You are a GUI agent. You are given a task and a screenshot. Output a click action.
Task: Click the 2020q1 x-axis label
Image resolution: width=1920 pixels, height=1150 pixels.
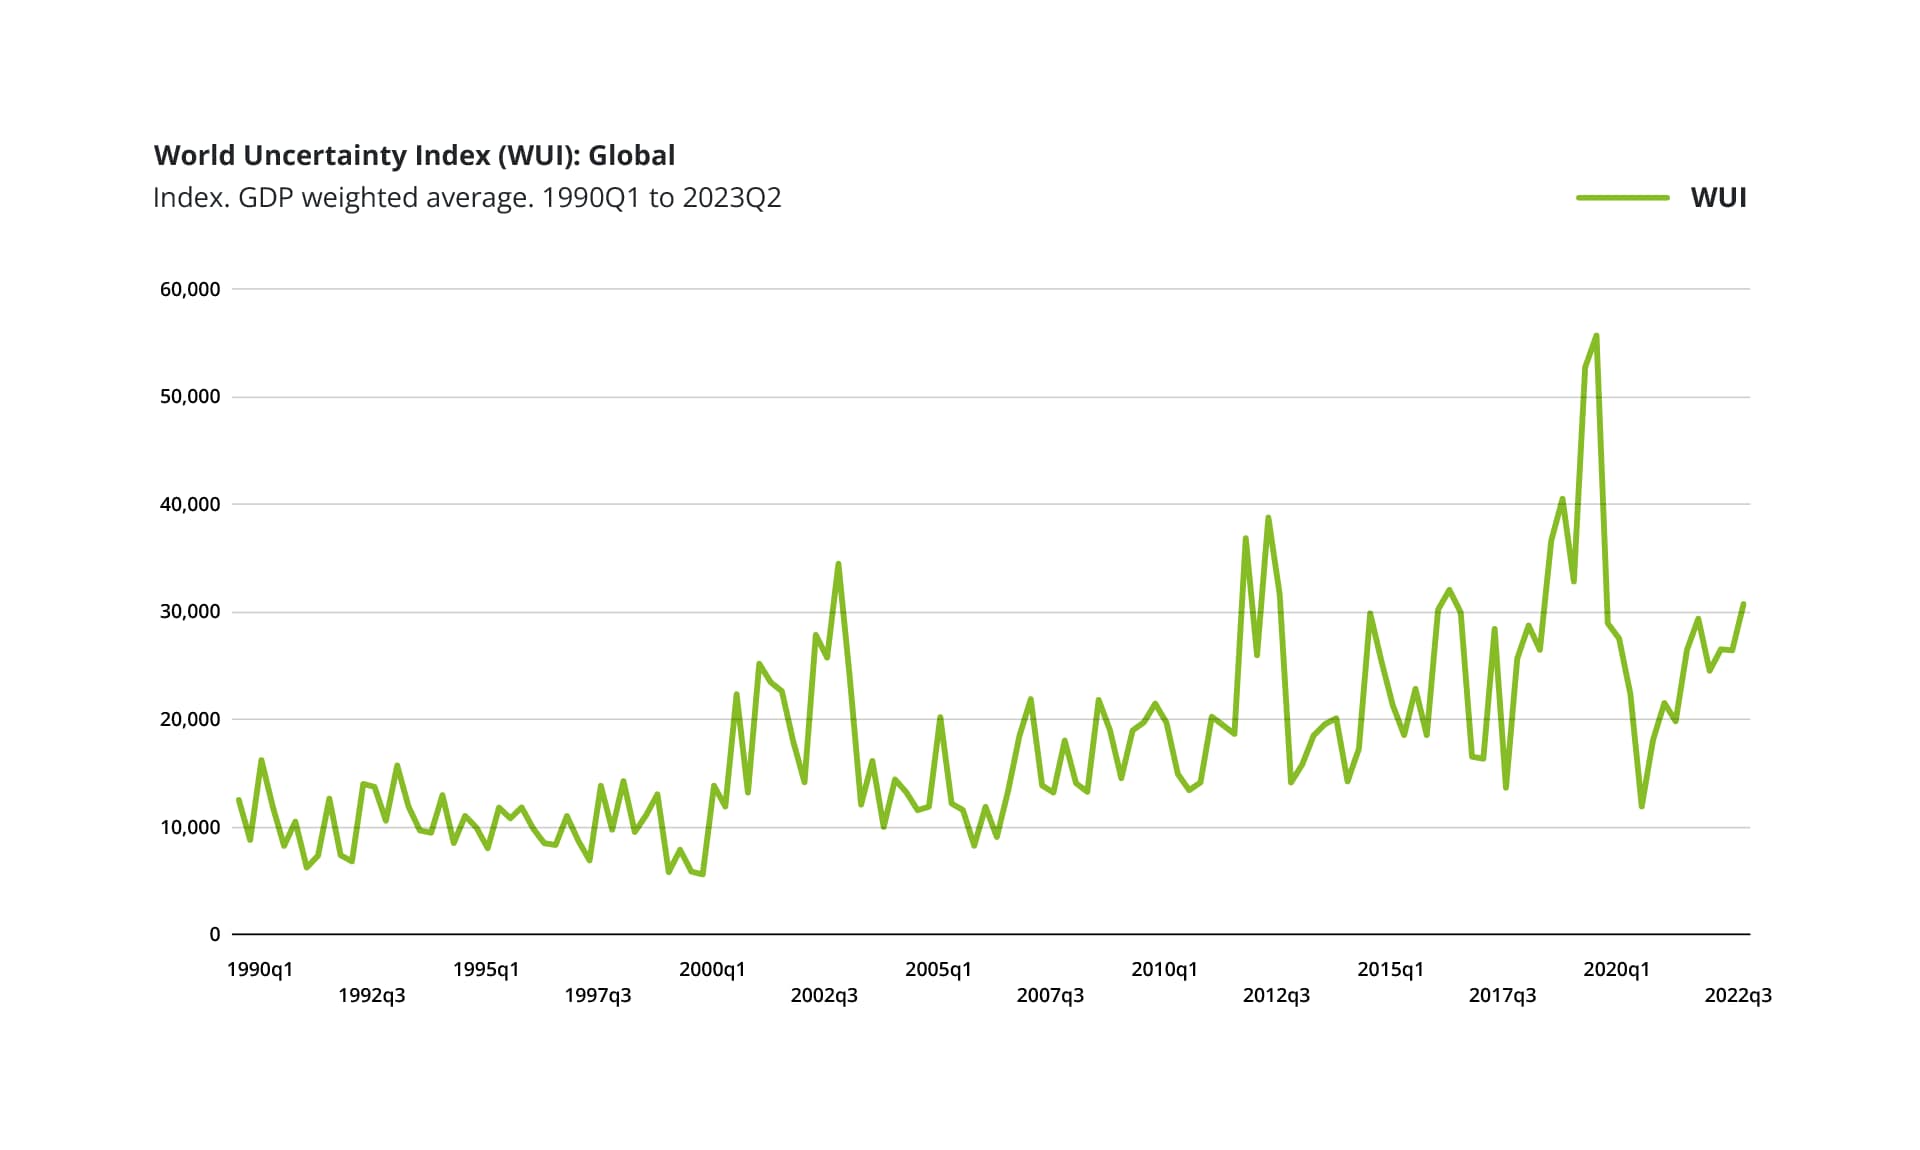[1616, 970]
